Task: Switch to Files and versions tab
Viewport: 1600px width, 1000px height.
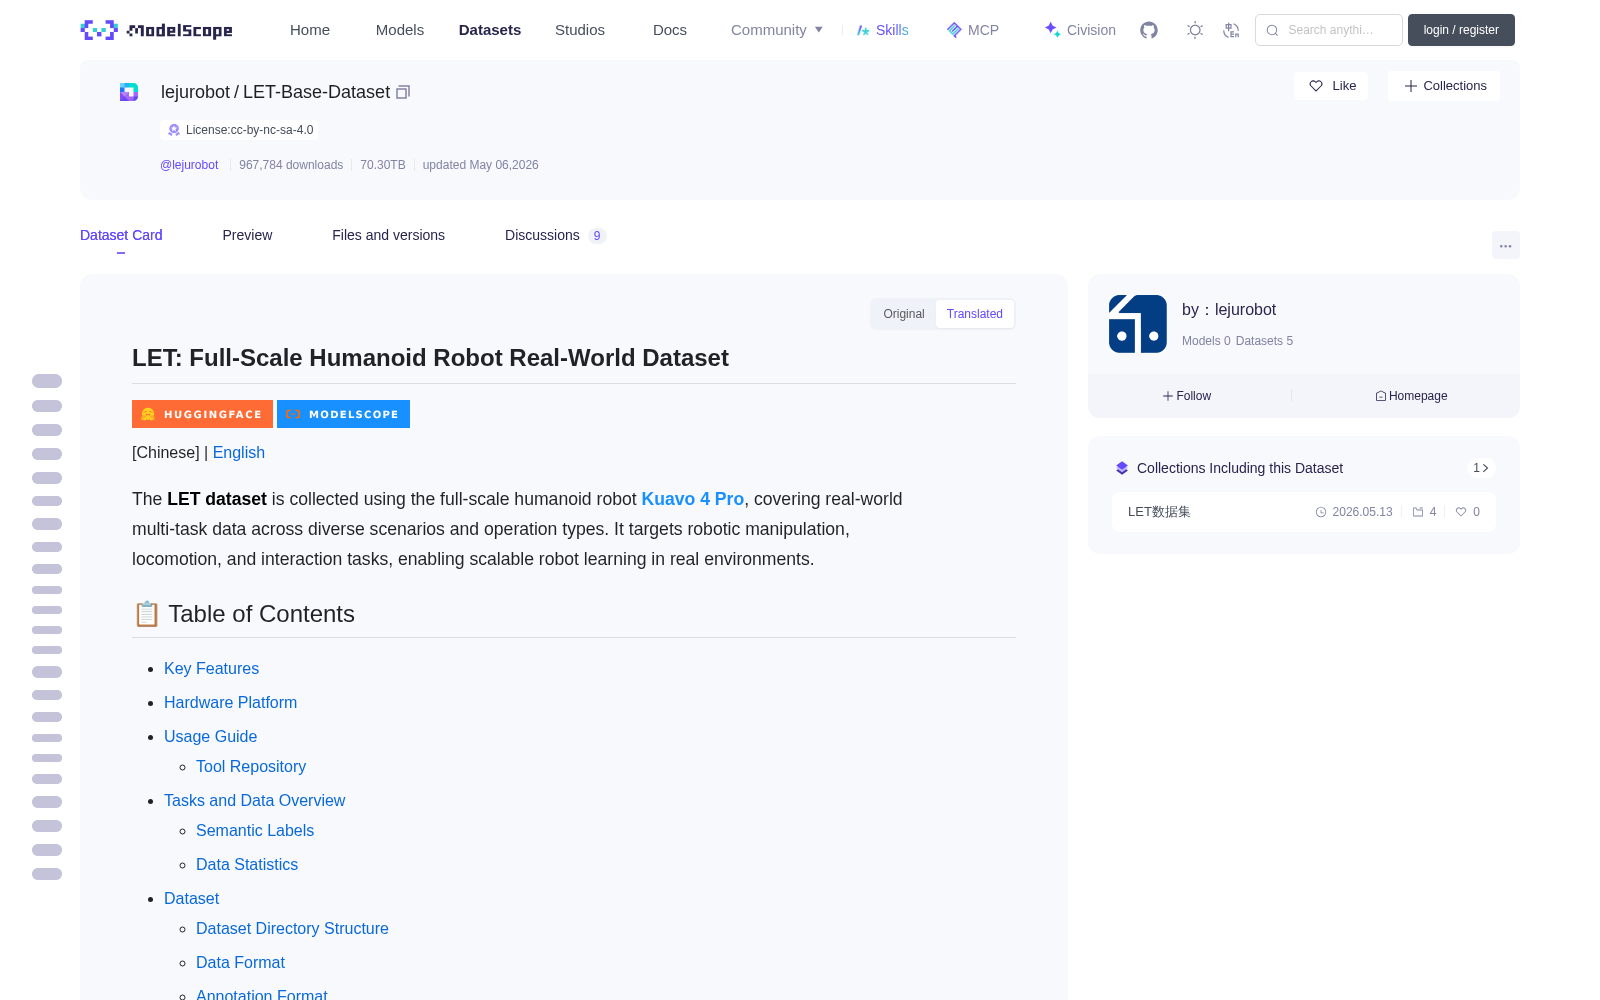Action: 388,235
